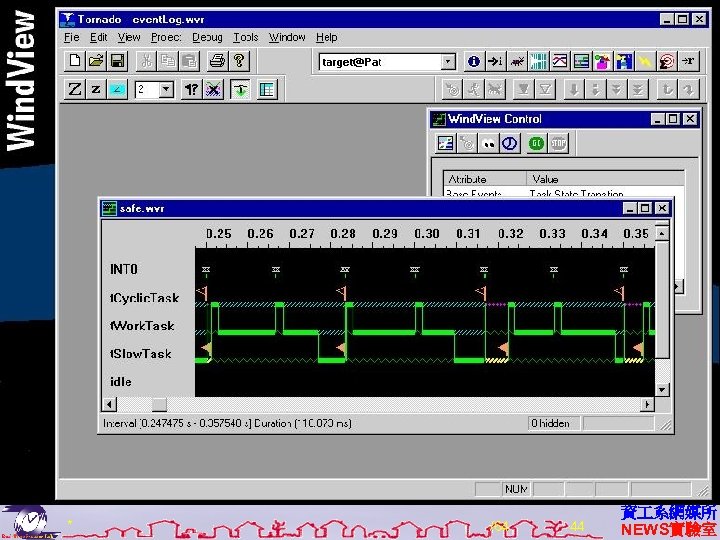
Task: Click the up arrow of safe.wvr vertical scrollbar
Action: pos(662,233)
